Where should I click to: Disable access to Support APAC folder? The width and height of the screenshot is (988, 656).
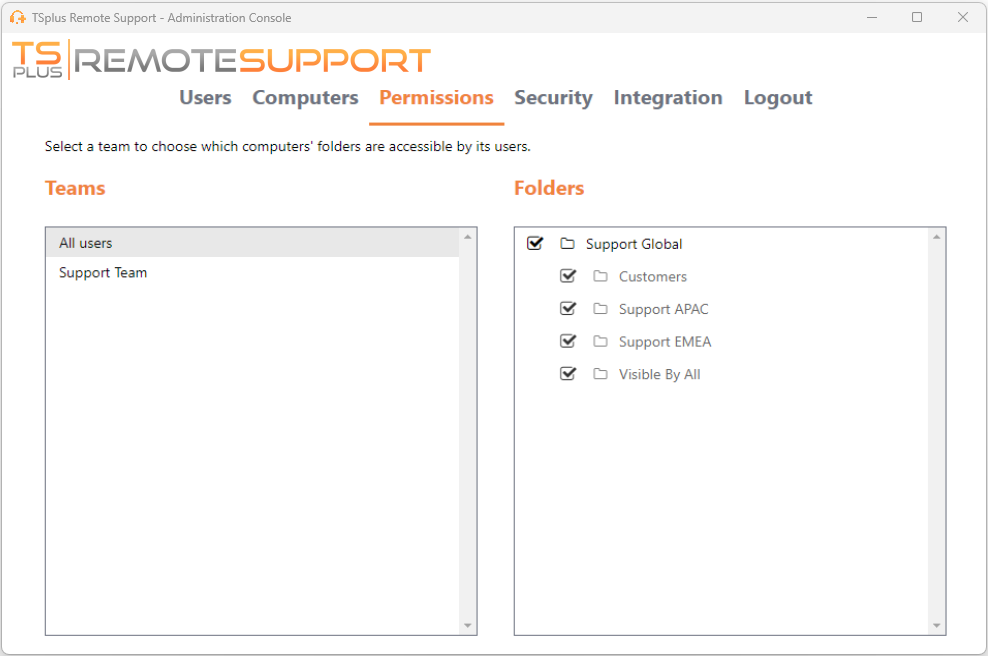point(568,308)
